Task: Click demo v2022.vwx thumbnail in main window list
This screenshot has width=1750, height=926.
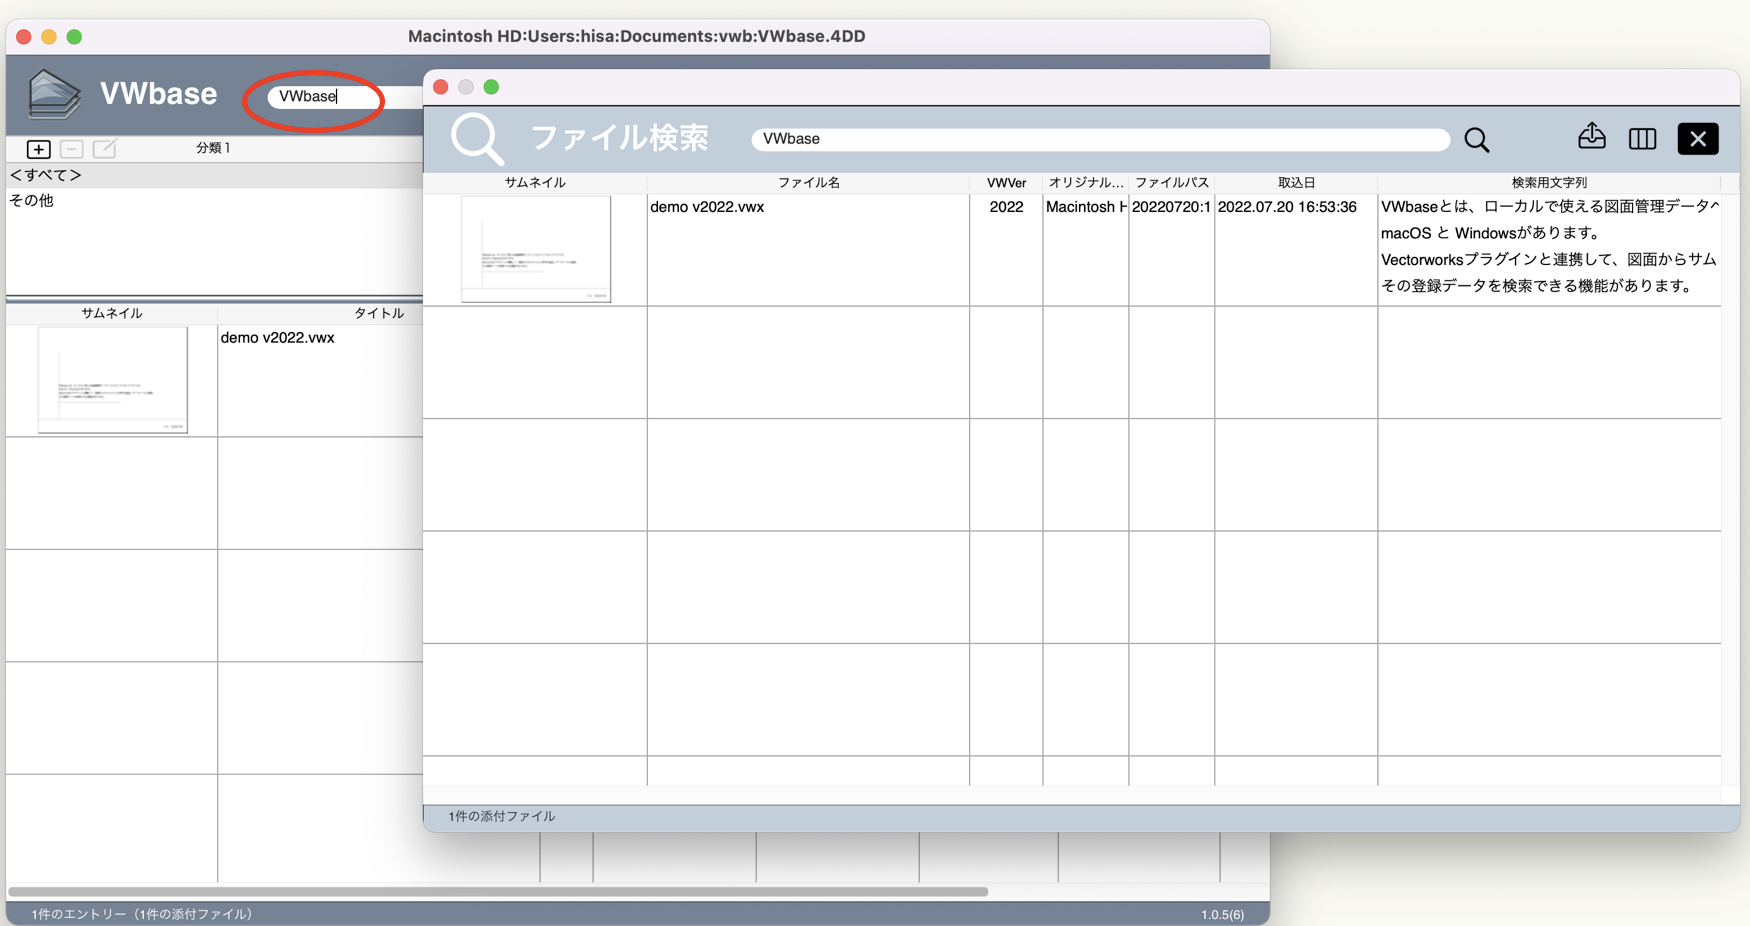Action: pyautogui.click(x=113, y=380)
